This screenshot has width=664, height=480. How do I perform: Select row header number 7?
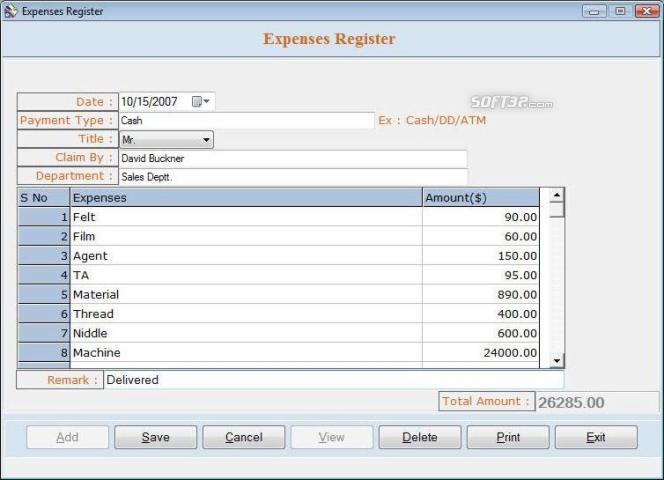pos(44,333)
